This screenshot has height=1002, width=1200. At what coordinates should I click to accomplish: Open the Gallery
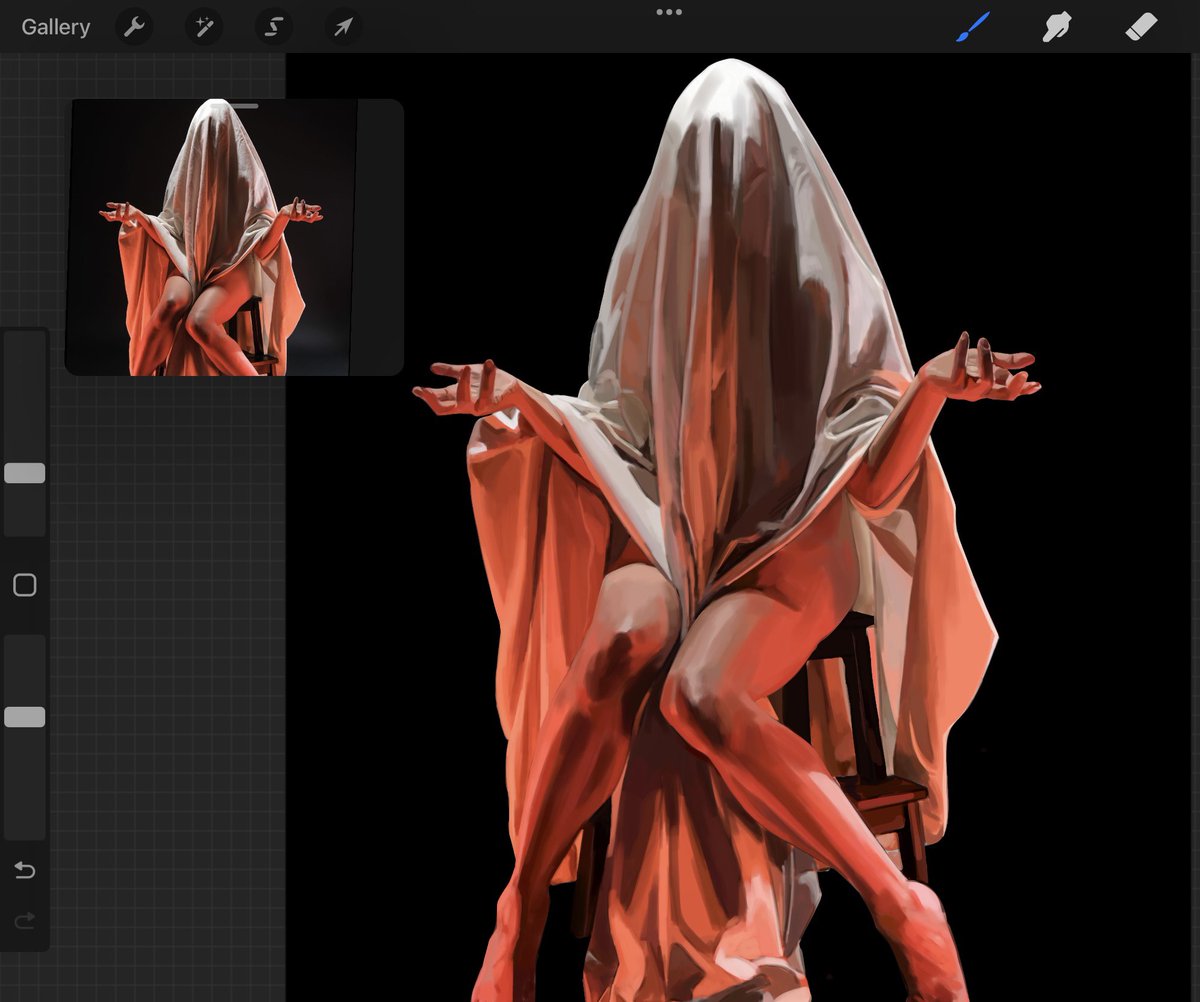coord(56,27)
